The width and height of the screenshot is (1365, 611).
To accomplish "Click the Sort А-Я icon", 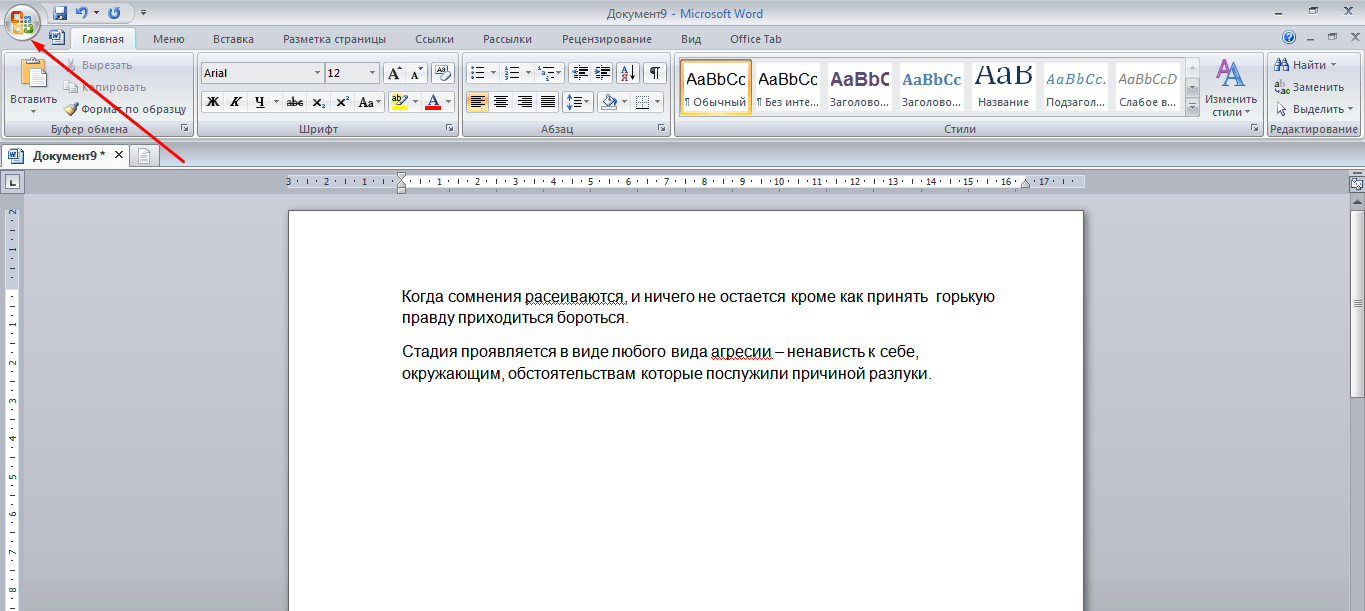I will (628, 73).
